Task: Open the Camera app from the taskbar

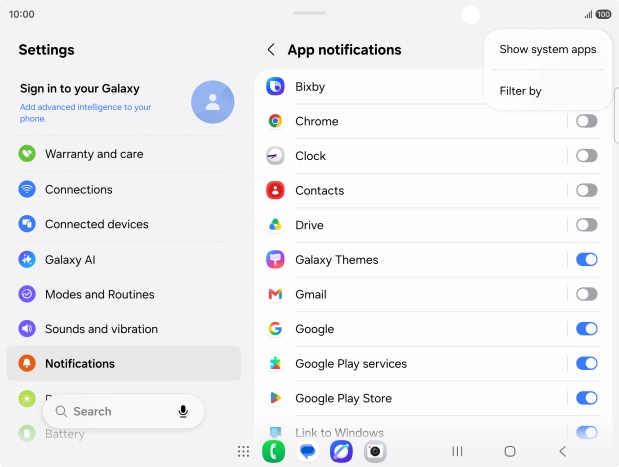Action: [375, 451]
